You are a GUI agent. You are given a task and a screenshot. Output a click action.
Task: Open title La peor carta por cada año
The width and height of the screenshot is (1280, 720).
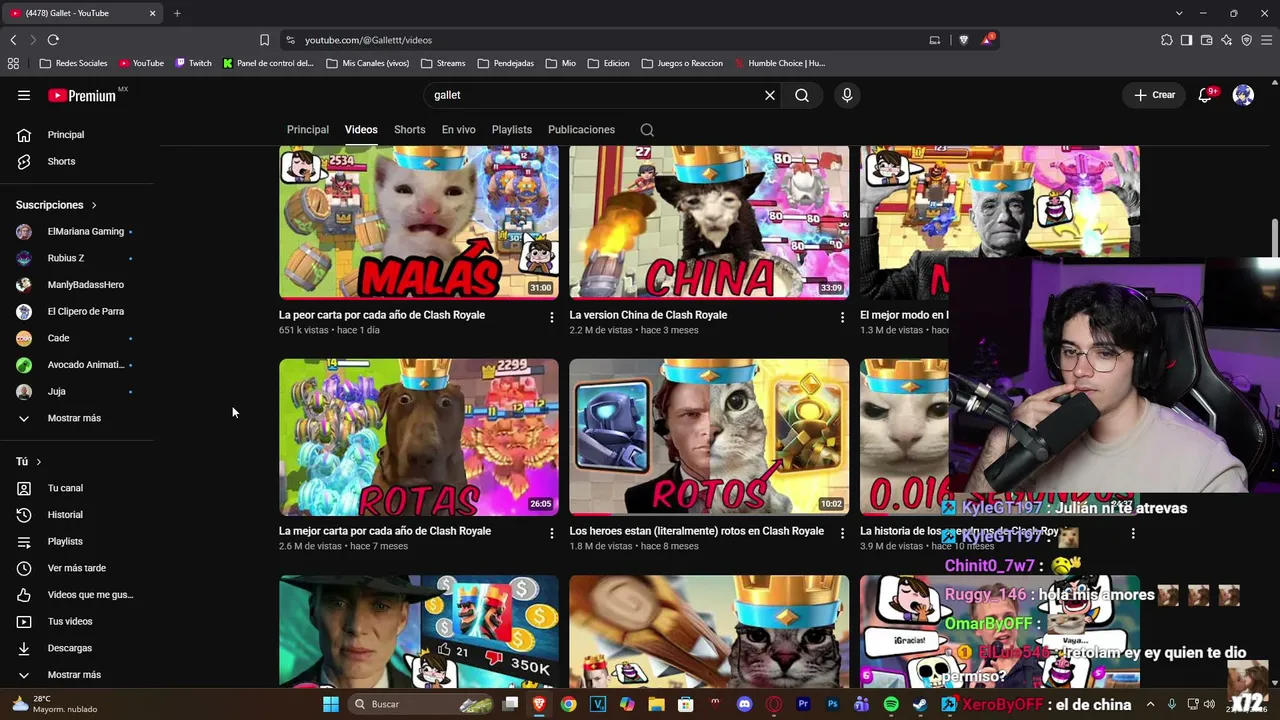(x=382, y=315)
